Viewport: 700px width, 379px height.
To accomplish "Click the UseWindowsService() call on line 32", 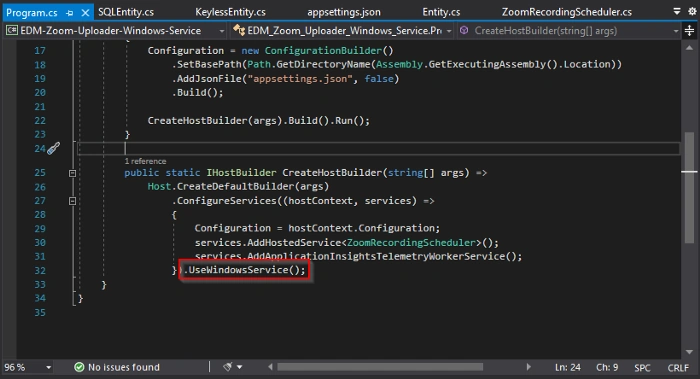I will pyautogui.click(x=245, y=270).
